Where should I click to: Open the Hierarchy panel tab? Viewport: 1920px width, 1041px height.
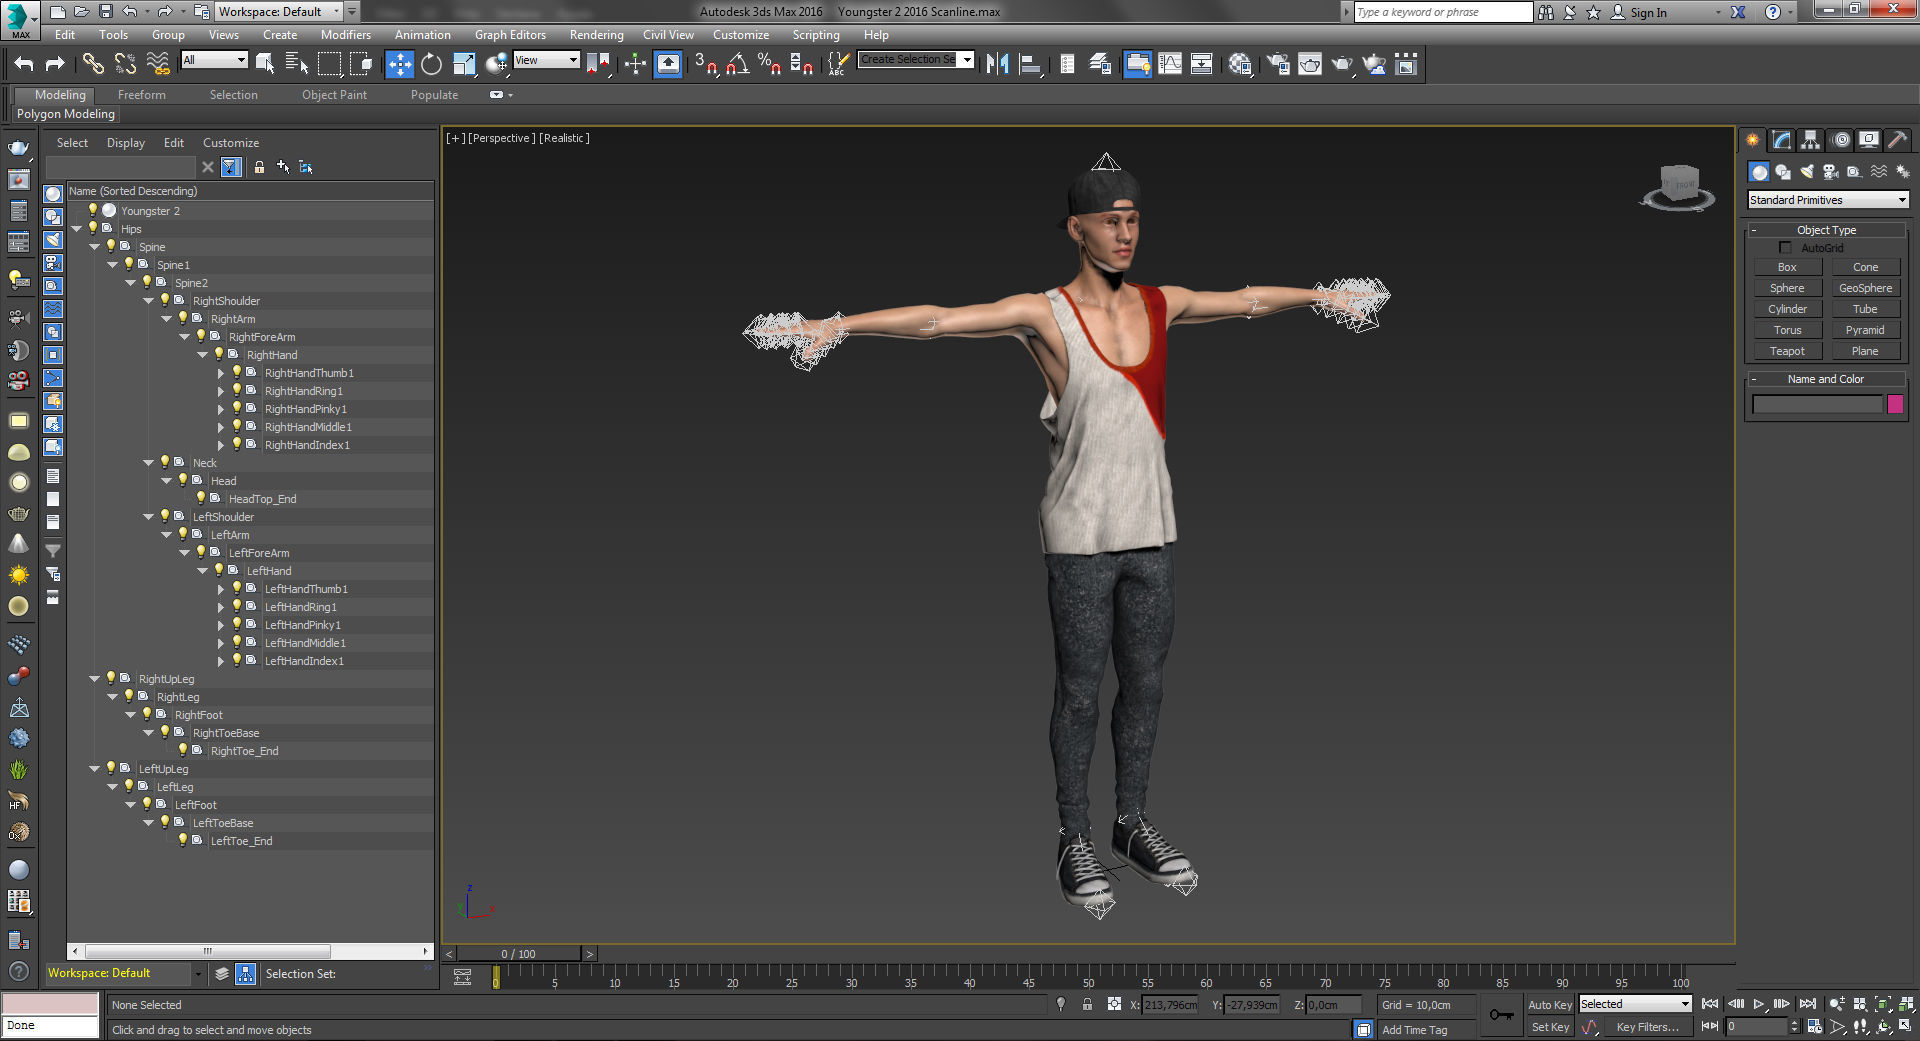coord(1810,140)
